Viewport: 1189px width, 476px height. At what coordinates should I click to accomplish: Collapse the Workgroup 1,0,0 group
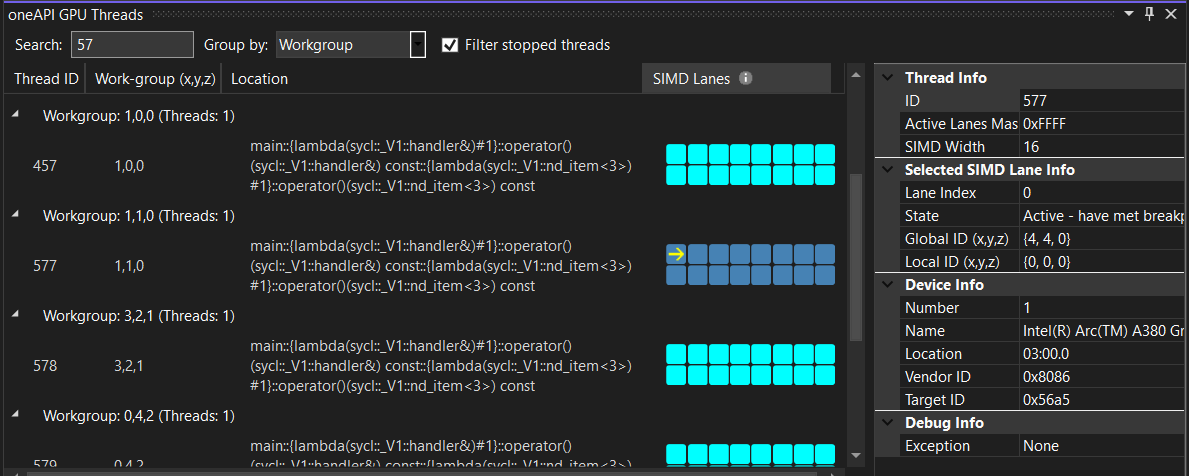pos(16,116)
